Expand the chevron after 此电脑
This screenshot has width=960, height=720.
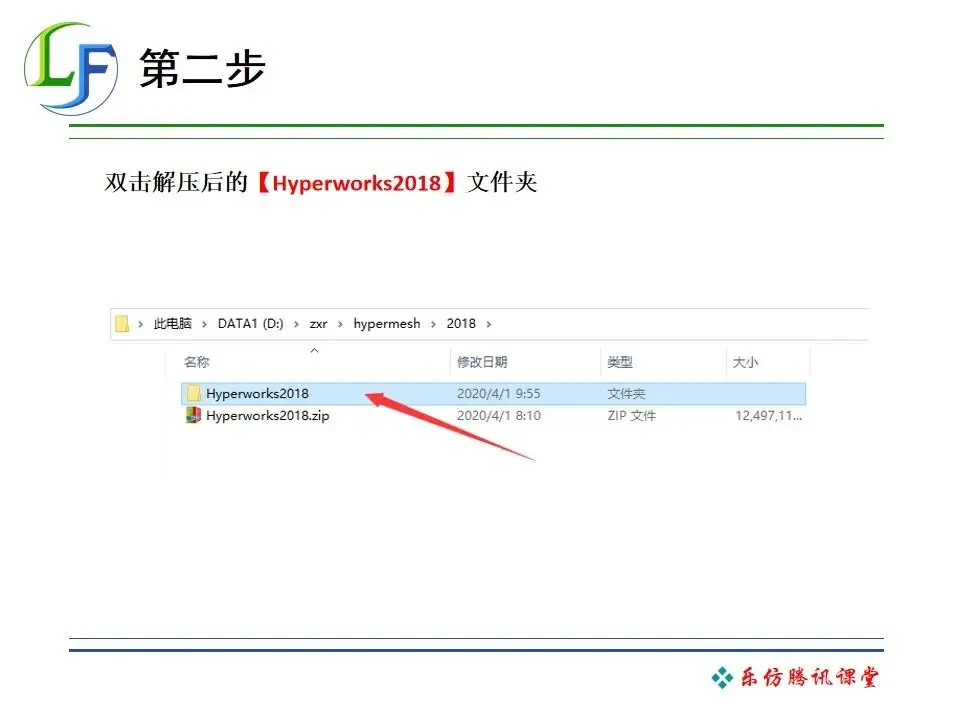click(x=204, y=324)
